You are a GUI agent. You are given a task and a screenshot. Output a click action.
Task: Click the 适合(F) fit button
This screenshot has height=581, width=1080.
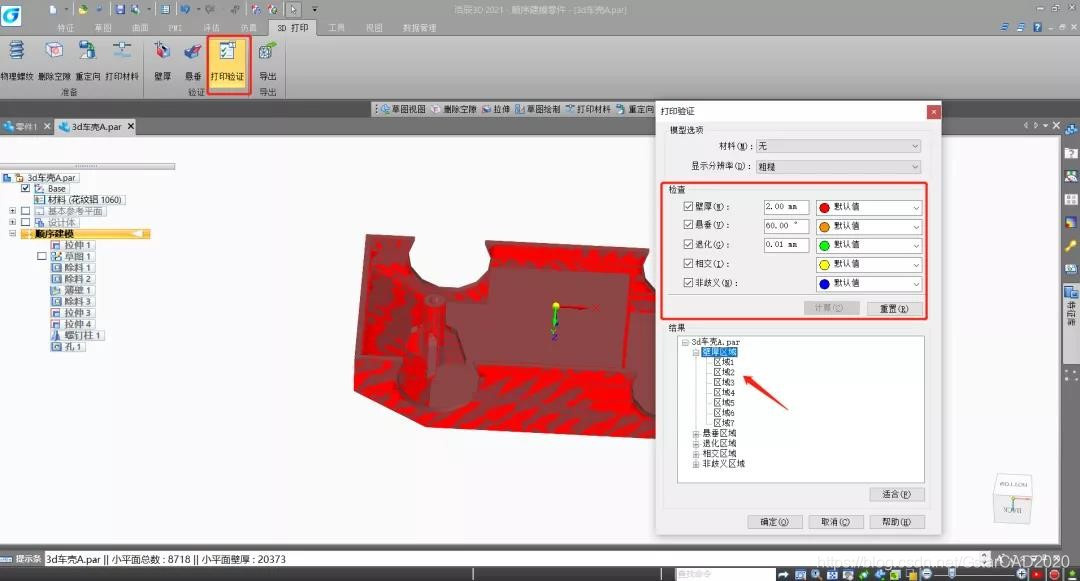[x=896, y=494]
